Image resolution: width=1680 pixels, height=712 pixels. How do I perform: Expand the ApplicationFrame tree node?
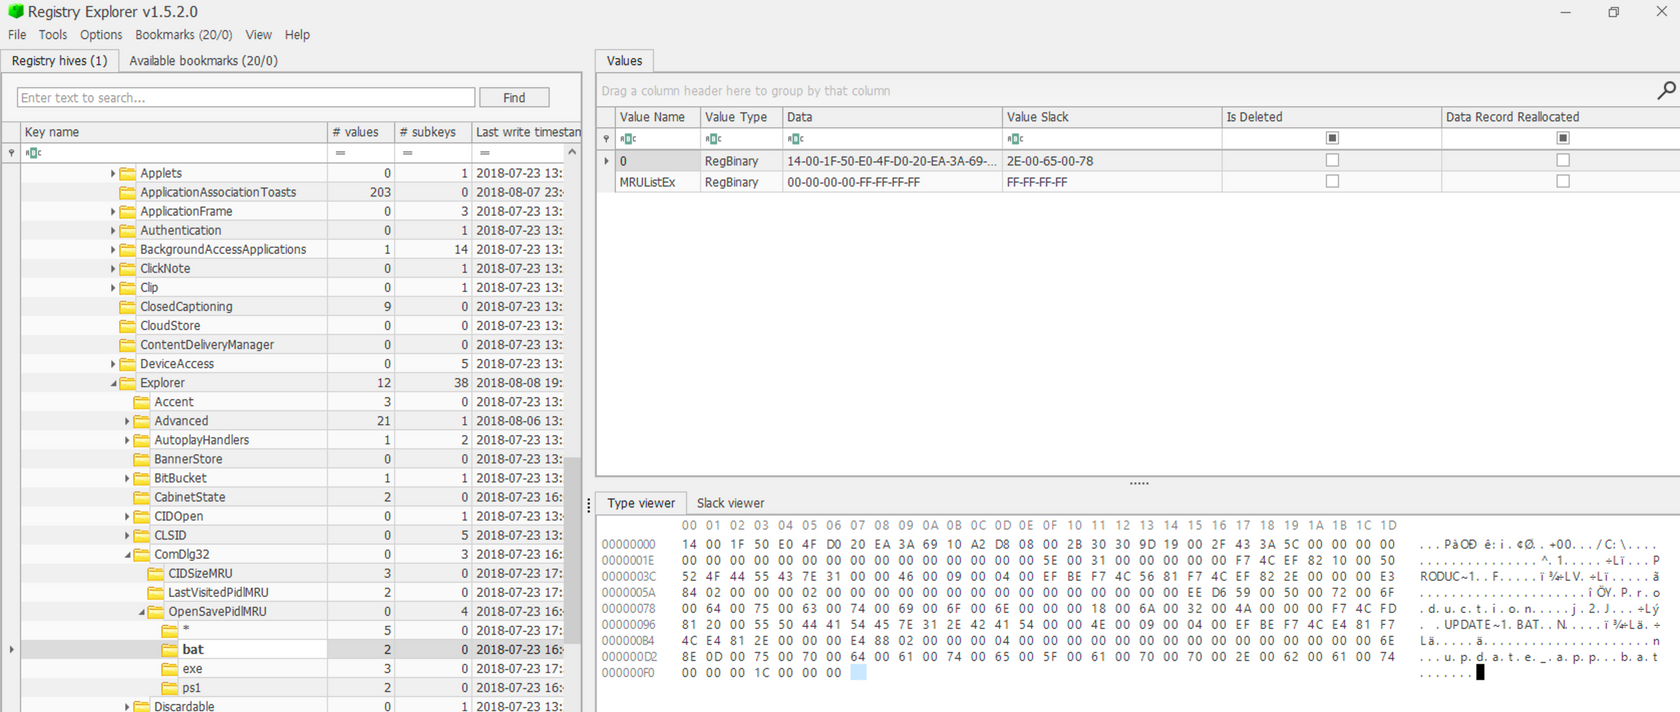pyautogui.click(x=113, y=211)
